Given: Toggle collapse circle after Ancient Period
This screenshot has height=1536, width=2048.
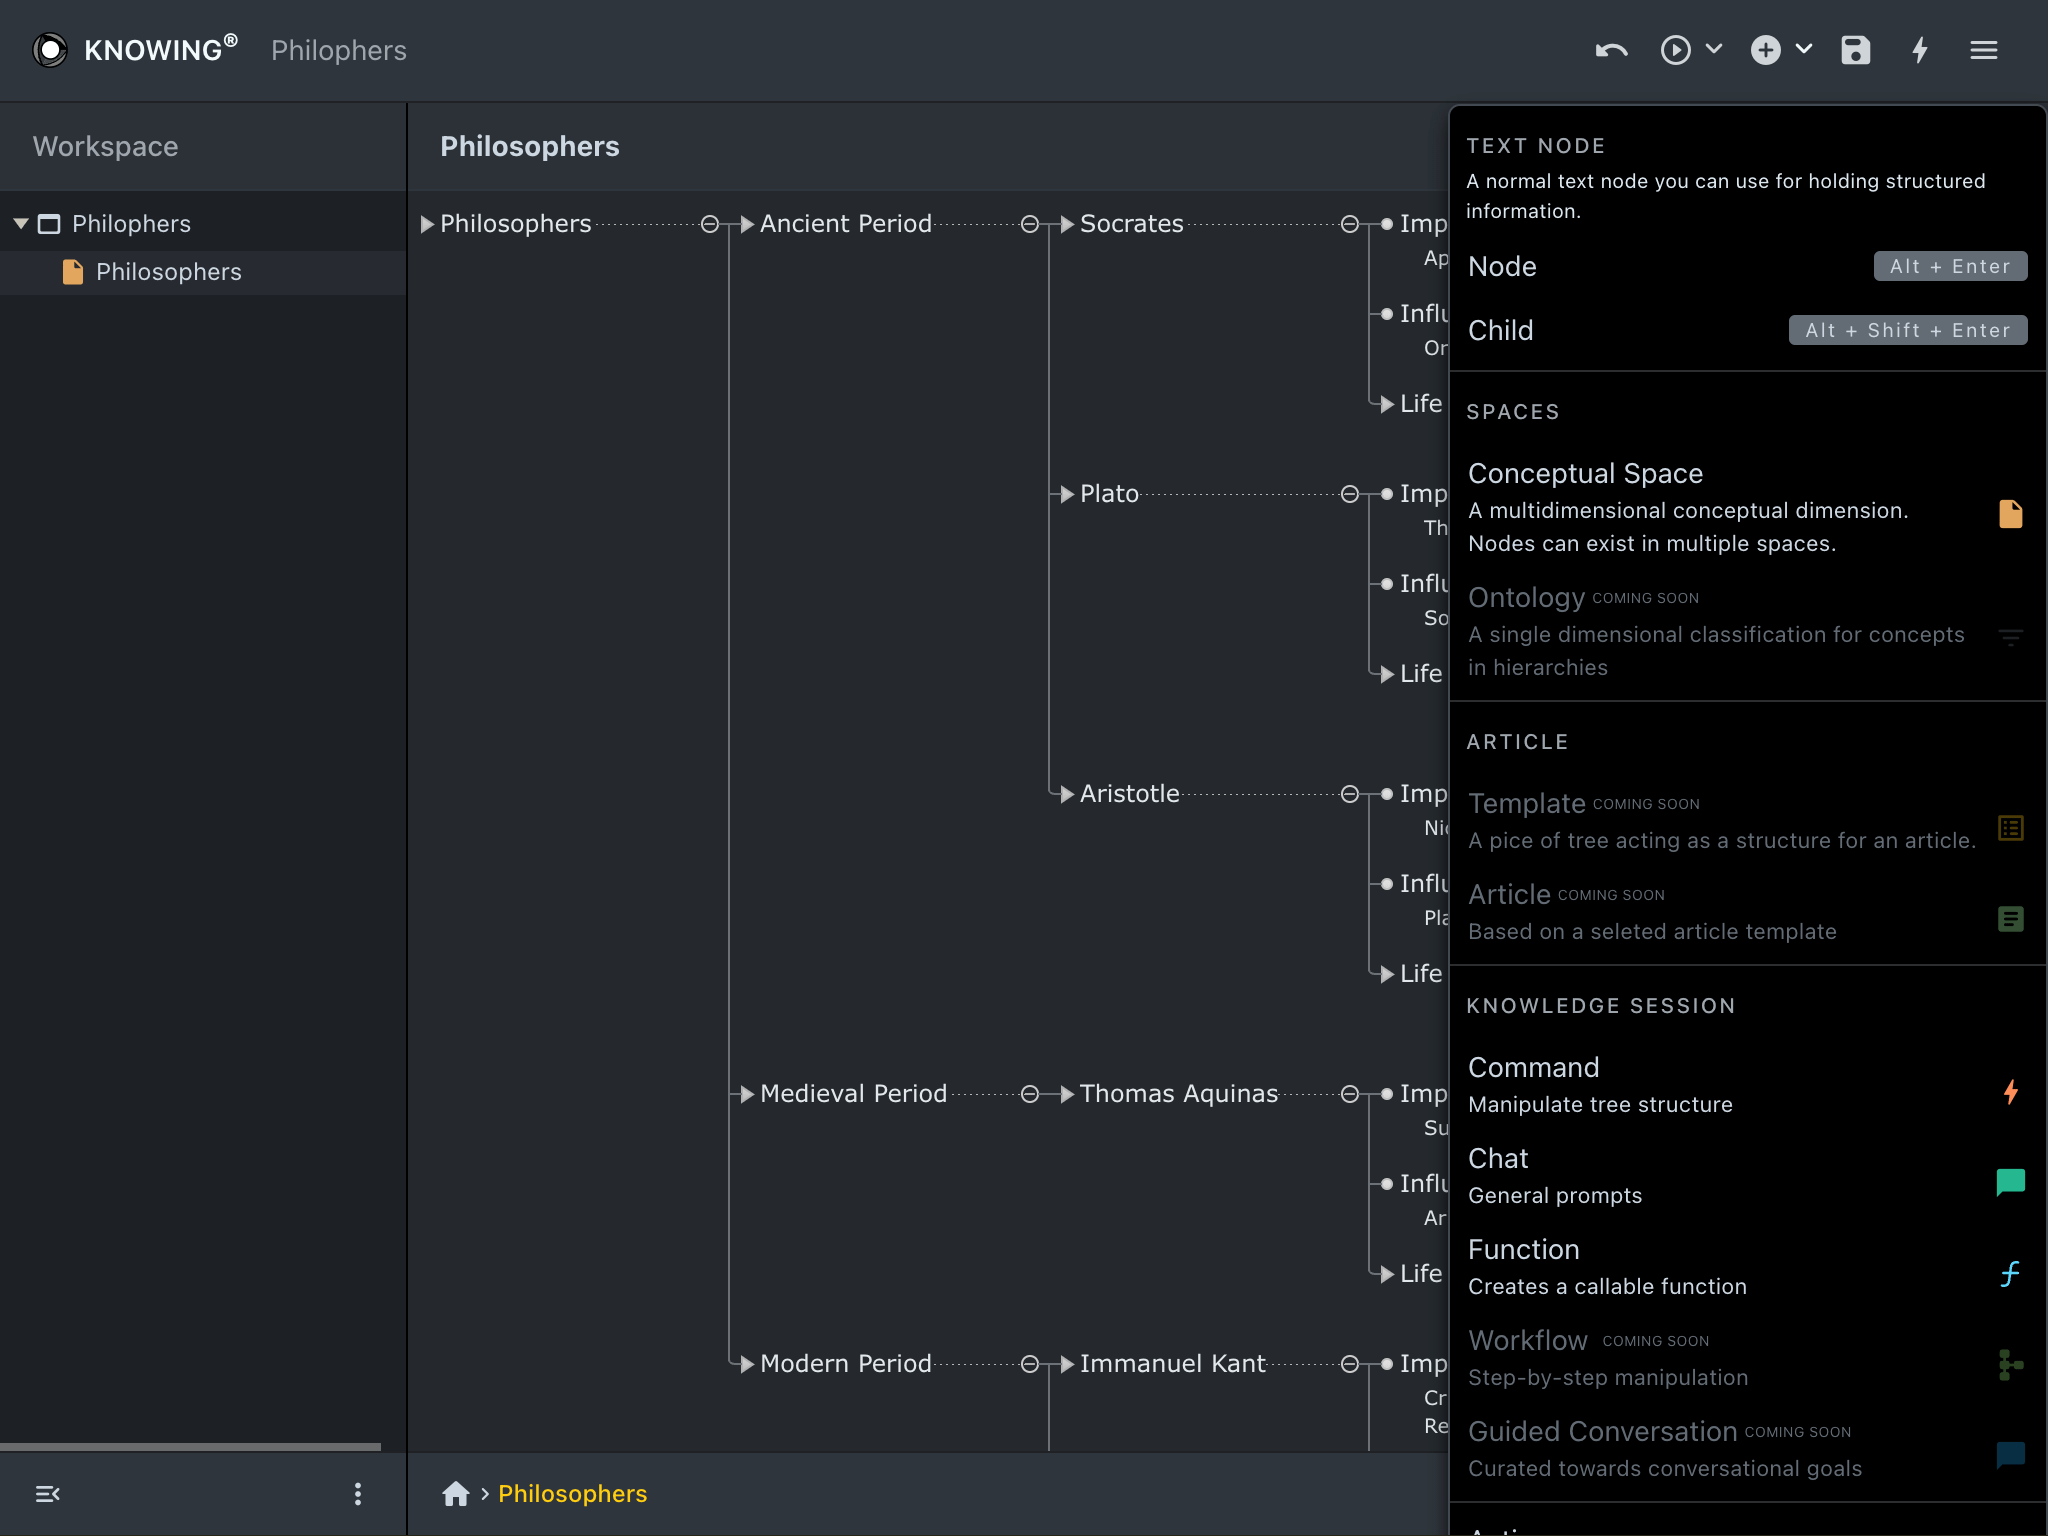Looking at the screenshot, I should tap(1030, 224).
